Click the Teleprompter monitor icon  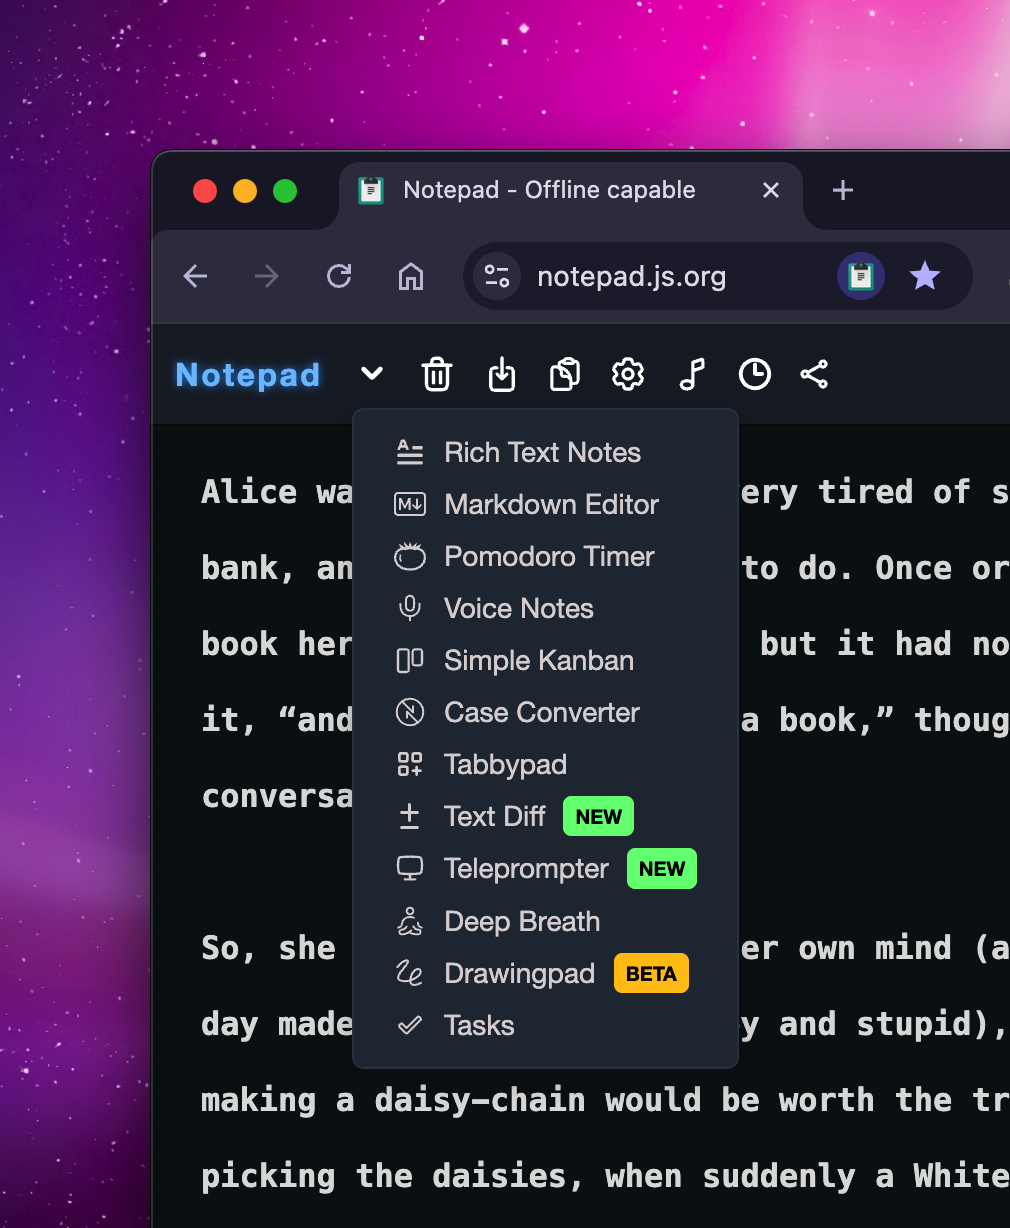point(410,869)
